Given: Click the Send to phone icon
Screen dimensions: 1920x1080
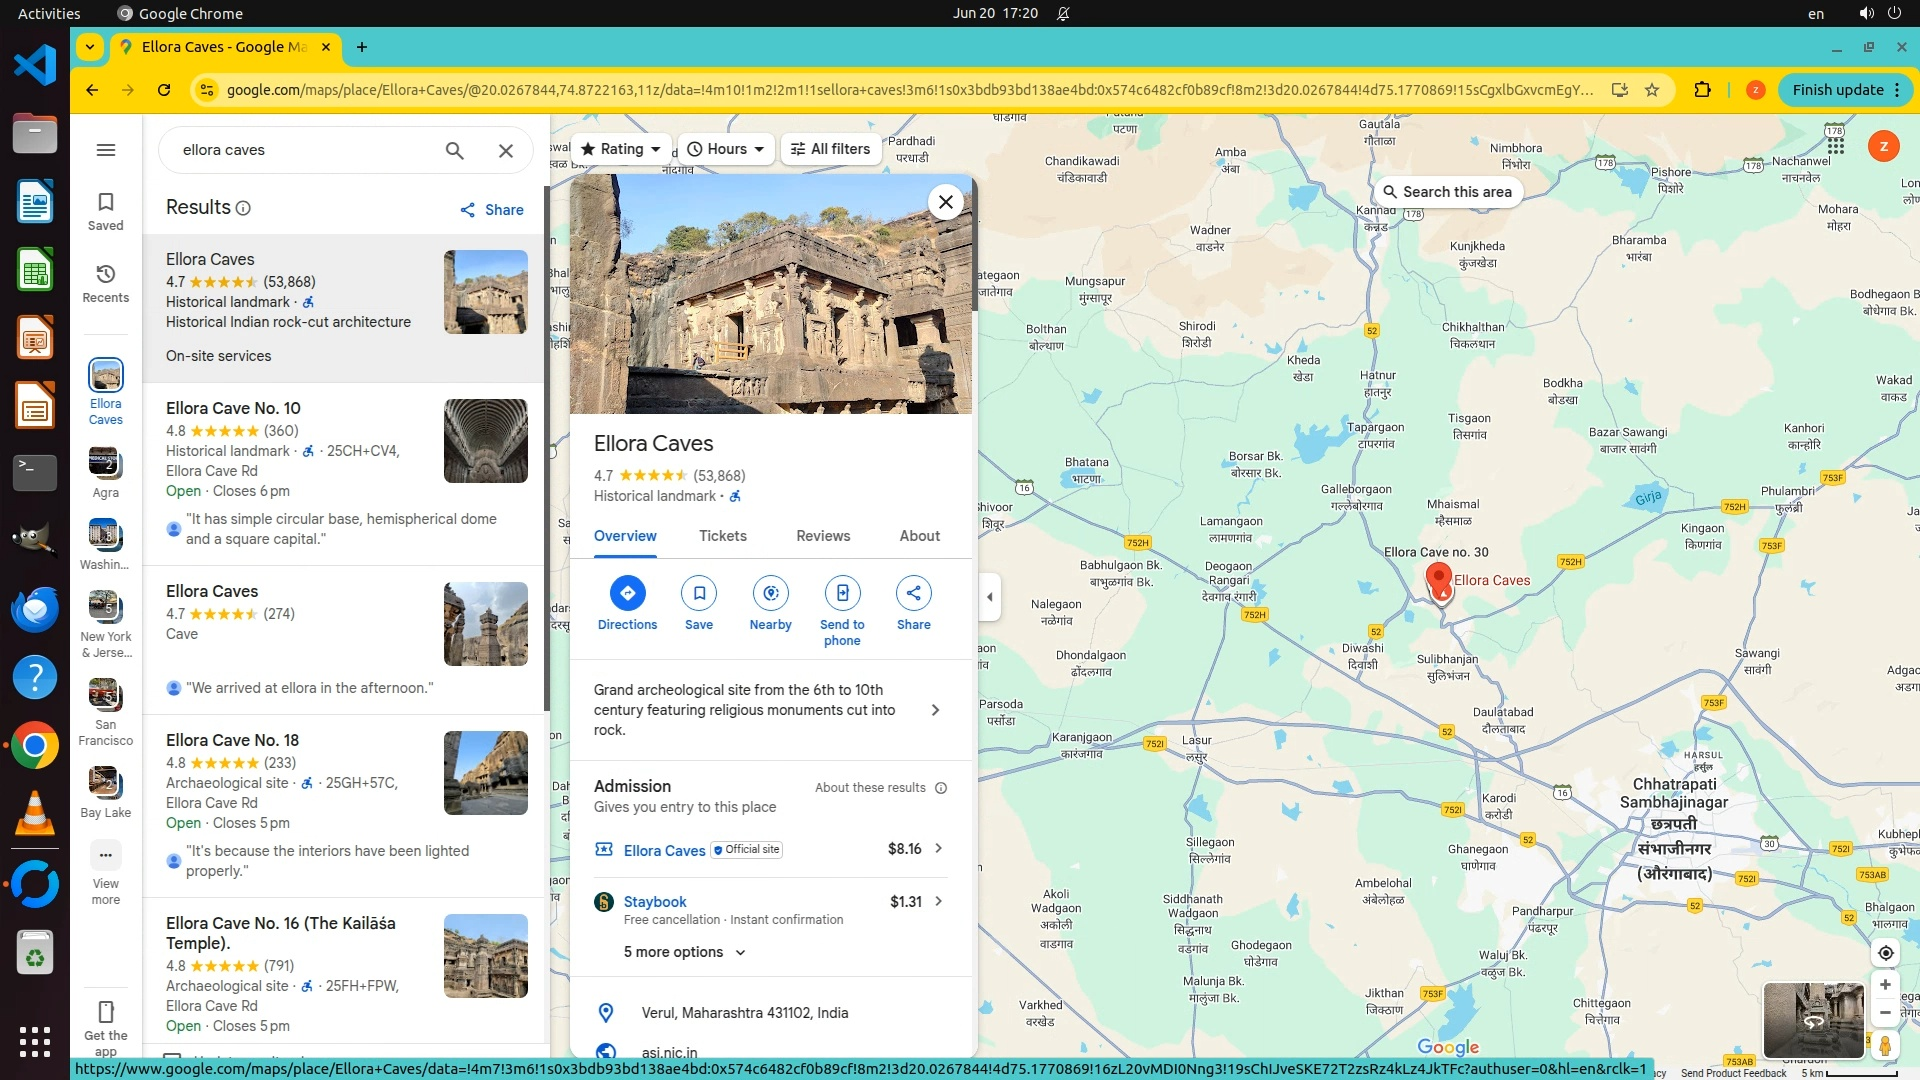Looking at the screenshot, I should [x=842, y=594].
